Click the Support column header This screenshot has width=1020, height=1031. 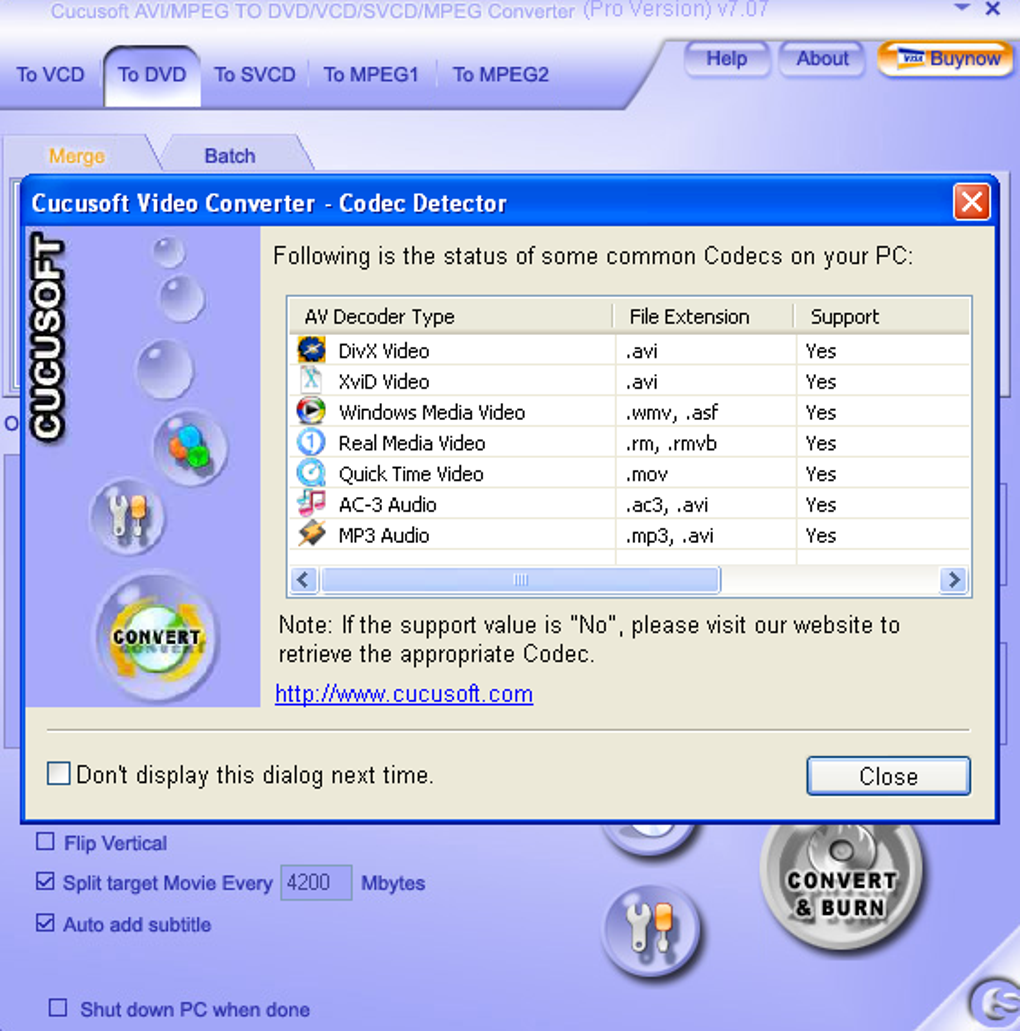(881, 316)
